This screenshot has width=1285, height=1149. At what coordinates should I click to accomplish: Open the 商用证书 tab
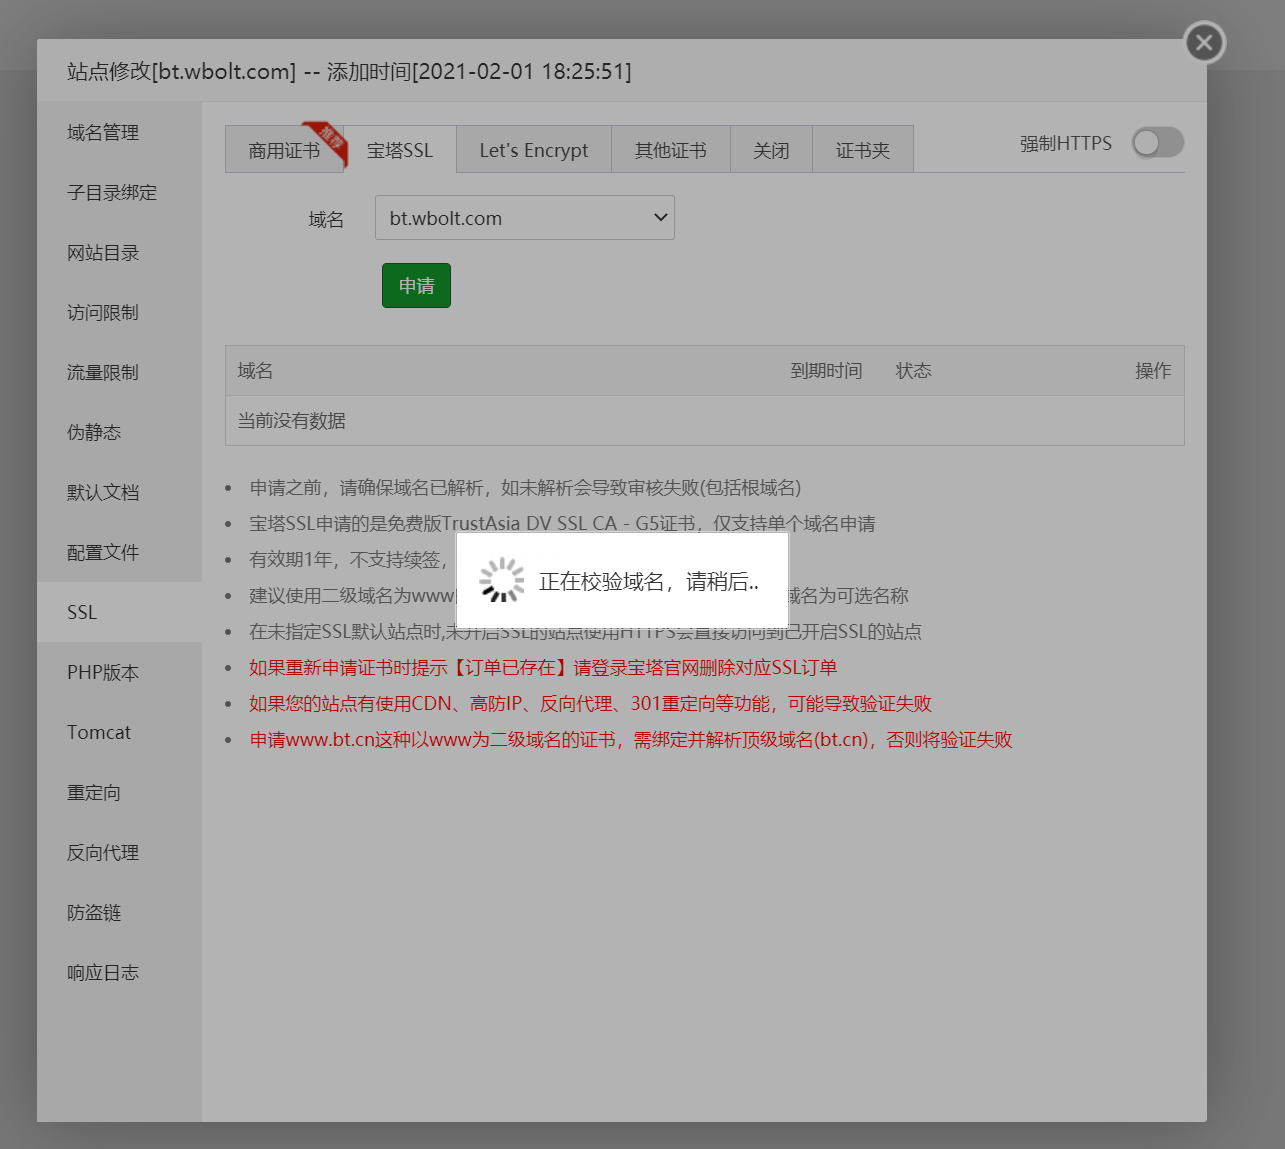click(x=283, y=149)
